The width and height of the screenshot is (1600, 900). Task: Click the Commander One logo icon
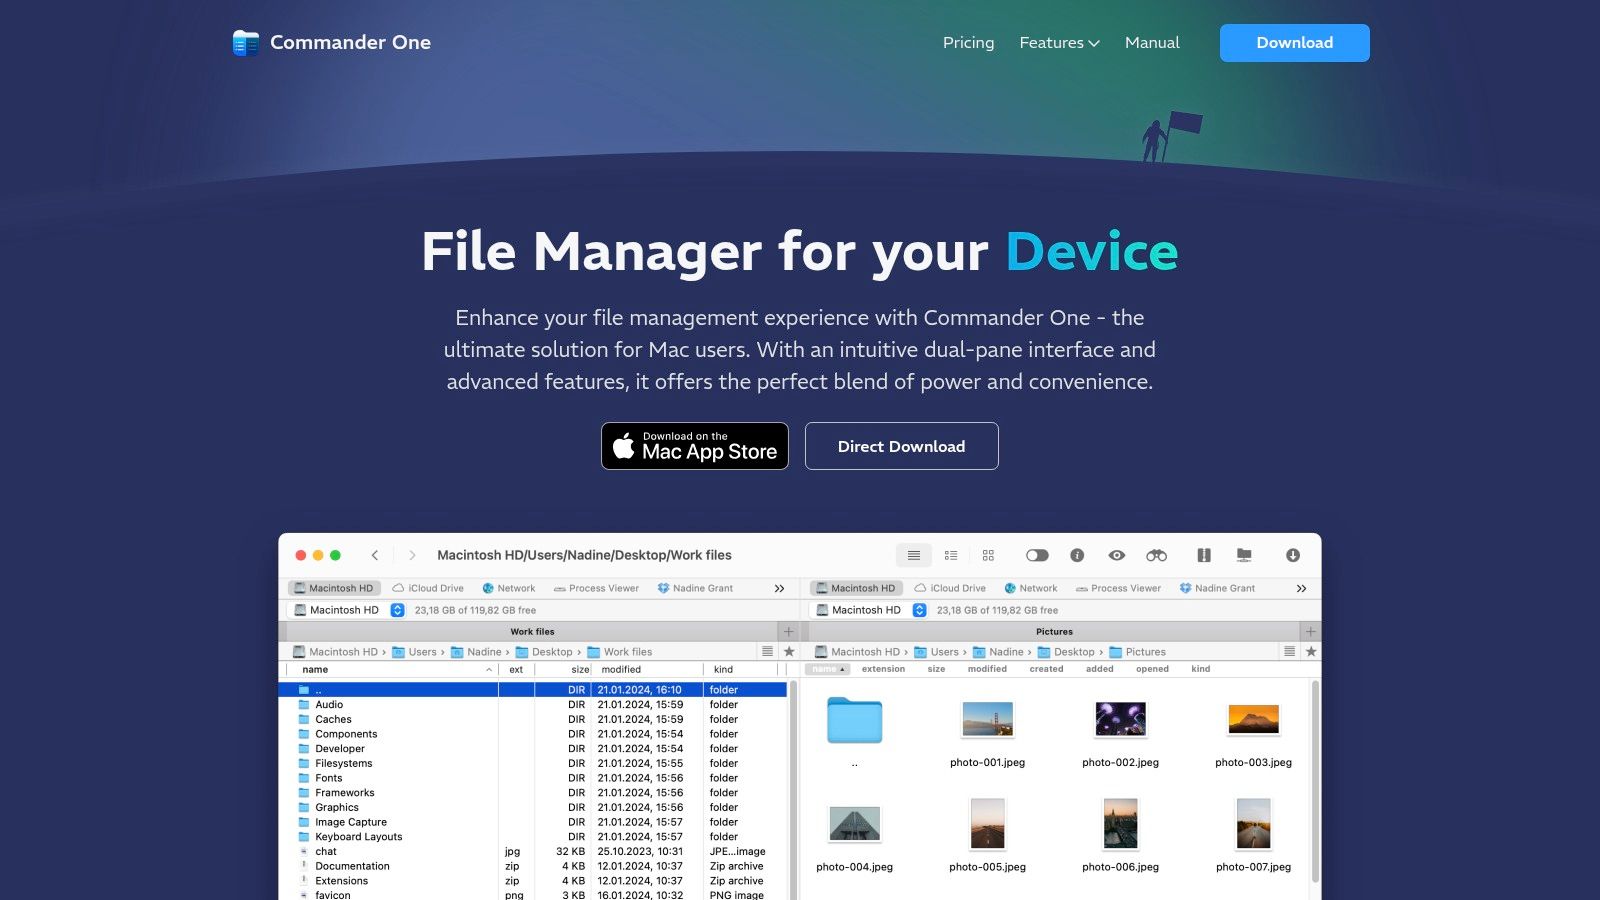tap(245, 43)
